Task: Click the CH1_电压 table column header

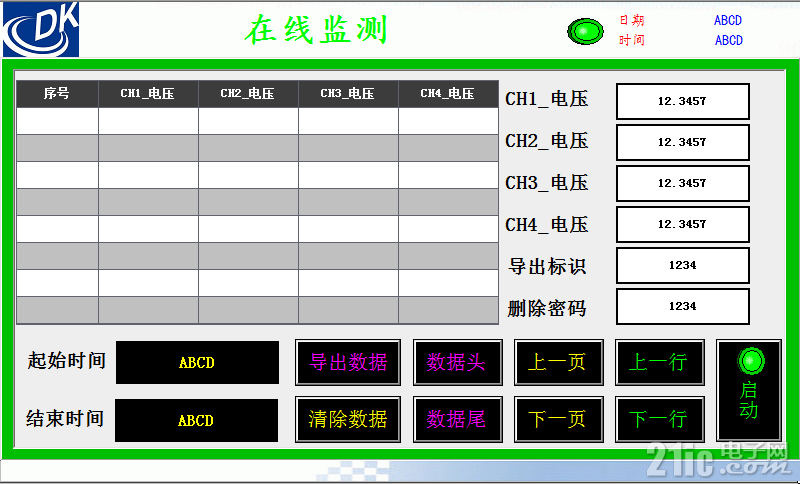Action: tap(148, 94)
